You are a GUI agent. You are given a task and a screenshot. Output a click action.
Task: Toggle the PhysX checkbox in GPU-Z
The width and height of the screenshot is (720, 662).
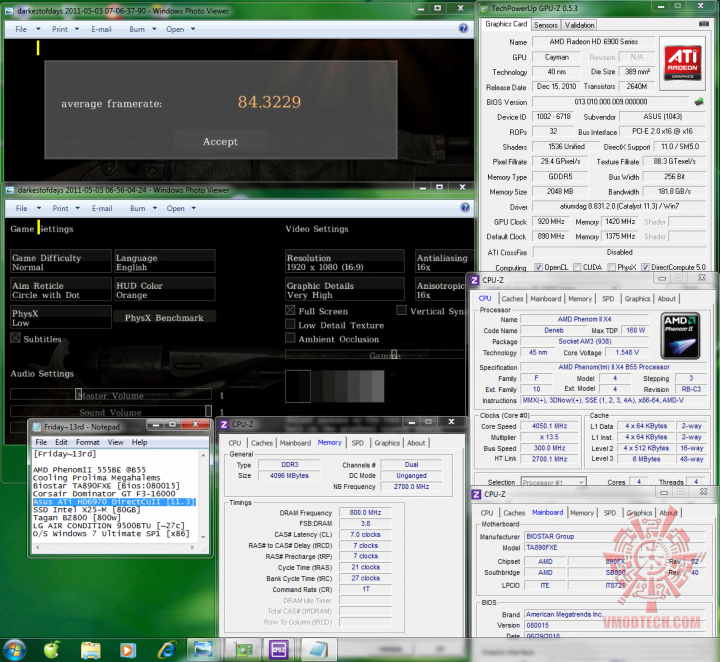(612, 267)
